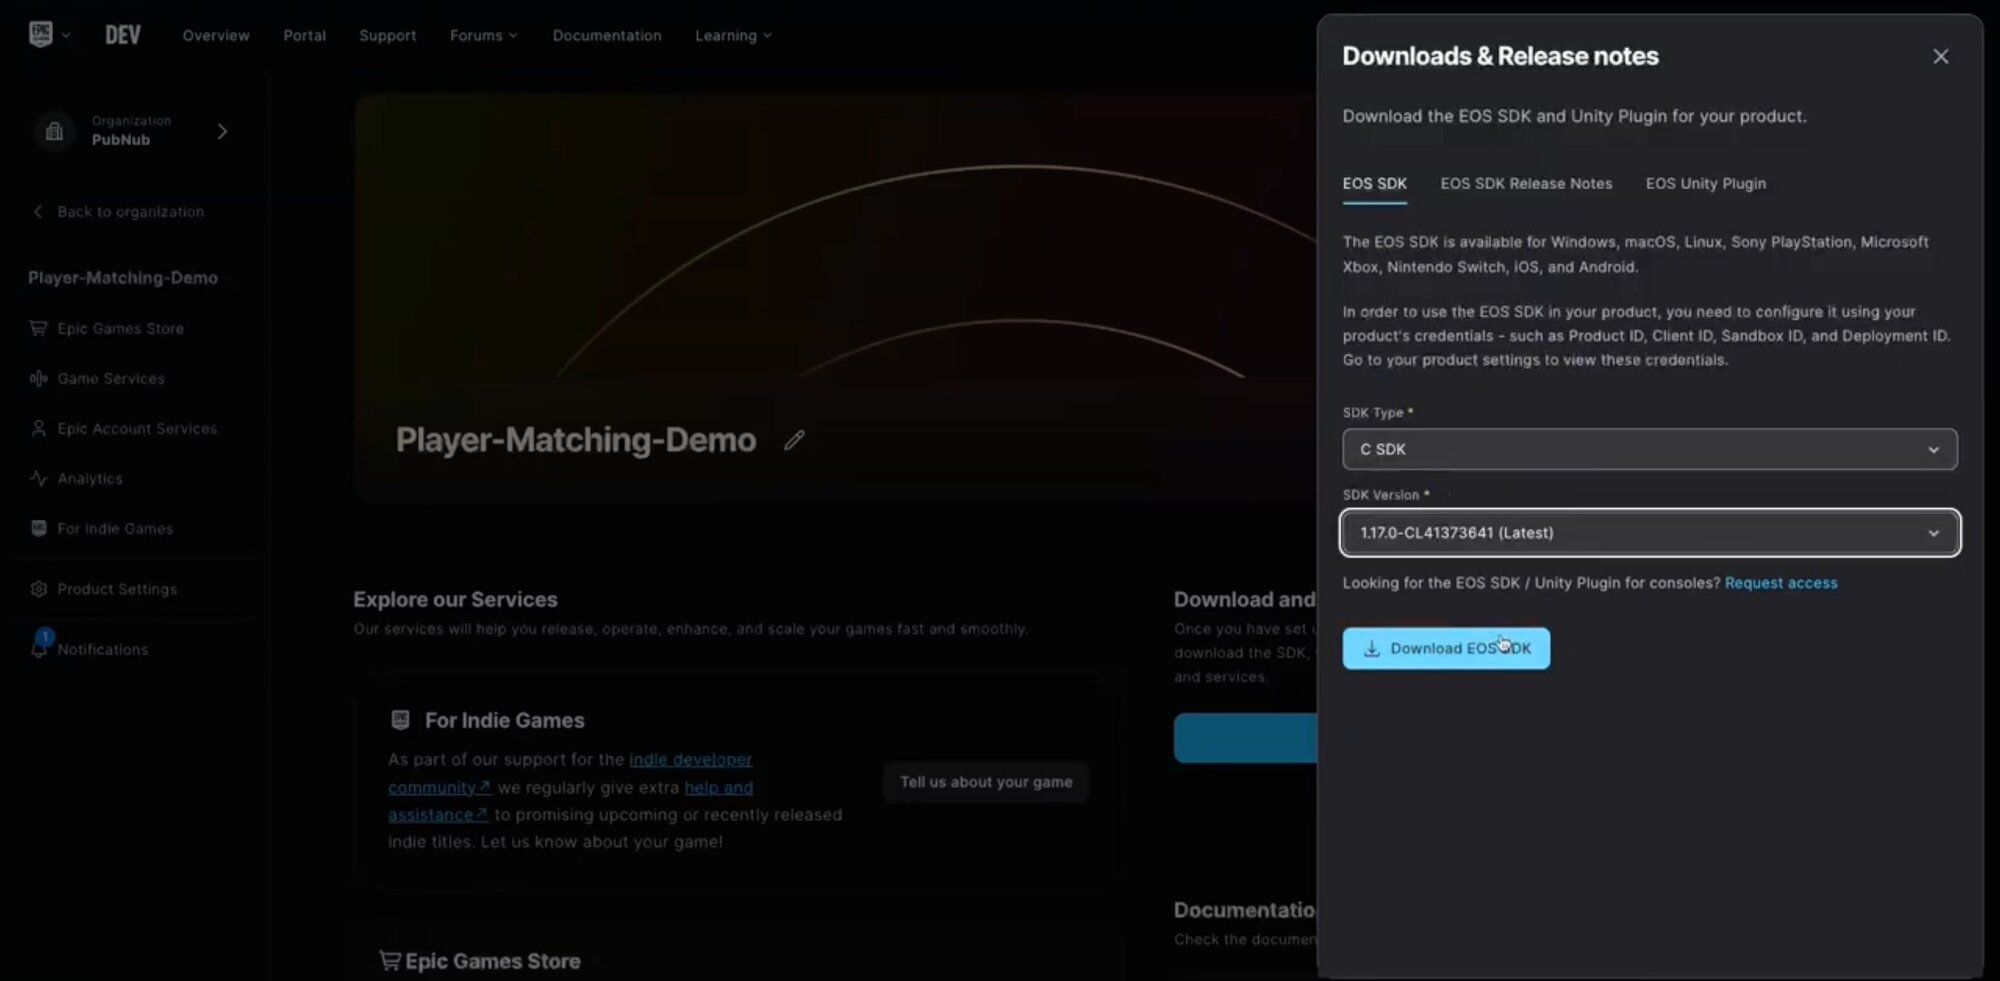The image size is (2000, 981).
Task: Open the SDK Type dropdown
Action: click(1649, 450)
